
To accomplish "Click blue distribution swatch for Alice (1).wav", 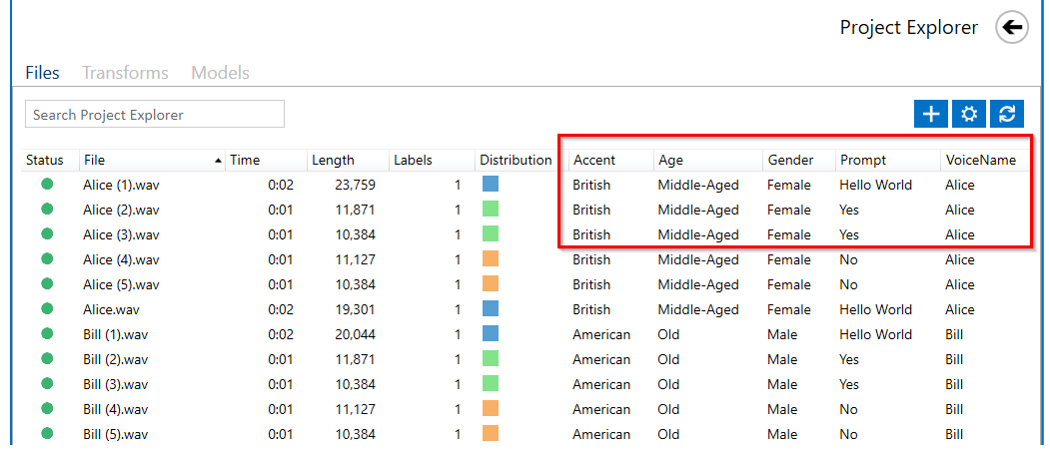I will pyautogui.click(x=490, y=184).
